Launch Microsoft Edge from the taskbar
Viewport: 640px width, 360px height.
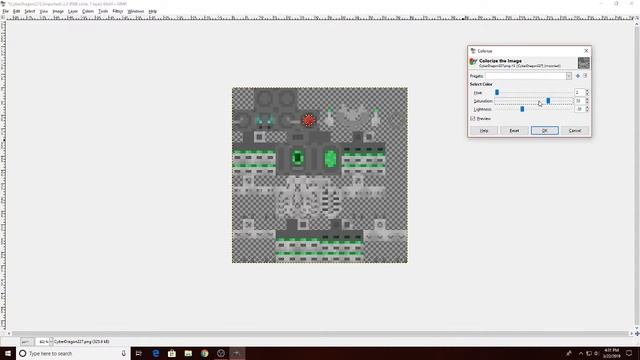click(x=156, y=353)
